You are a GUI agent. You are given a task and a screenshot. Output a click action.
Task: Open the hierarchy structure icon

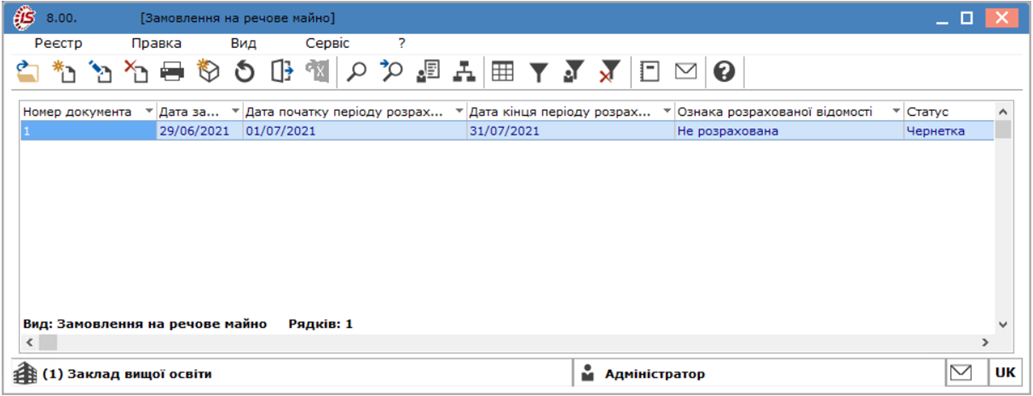[x=464, y=71]
